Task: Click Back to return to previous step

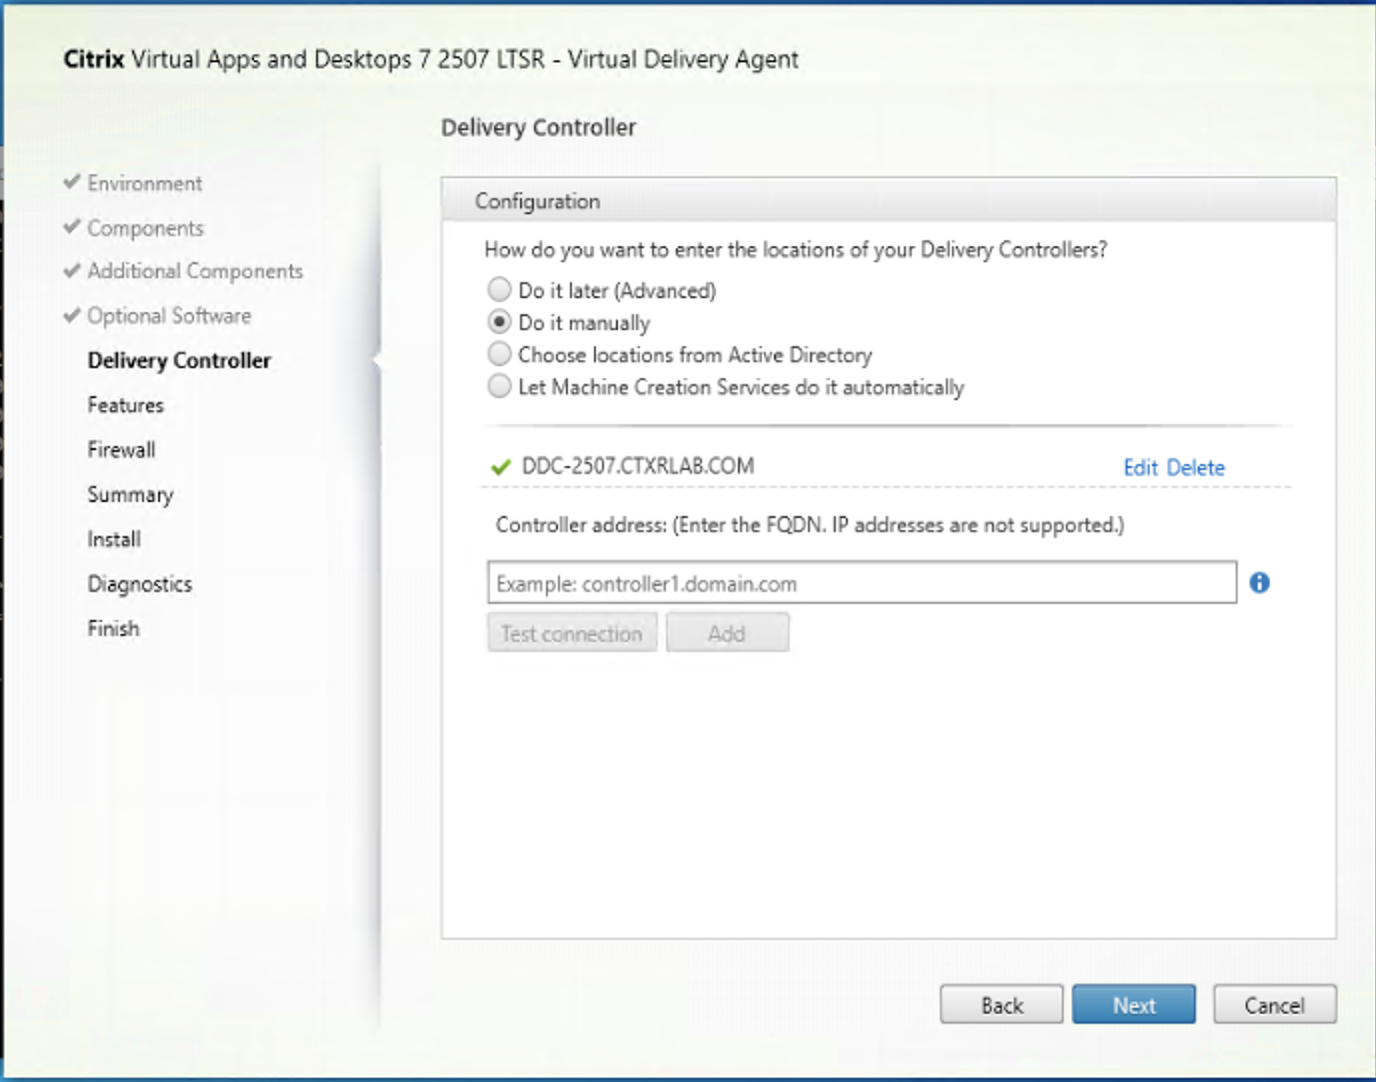Action: pyautogui.click(x=1001, y=1004)
